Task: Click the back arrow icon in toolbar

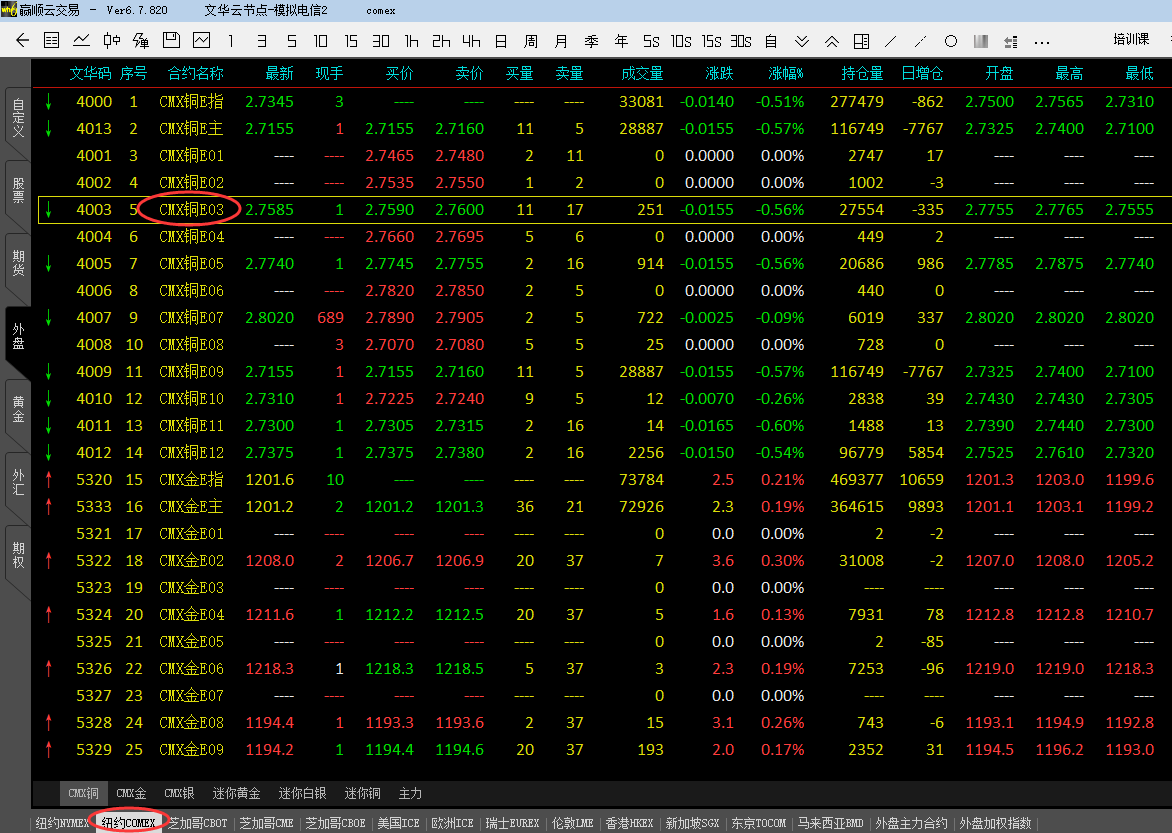Action: (23, 41)
